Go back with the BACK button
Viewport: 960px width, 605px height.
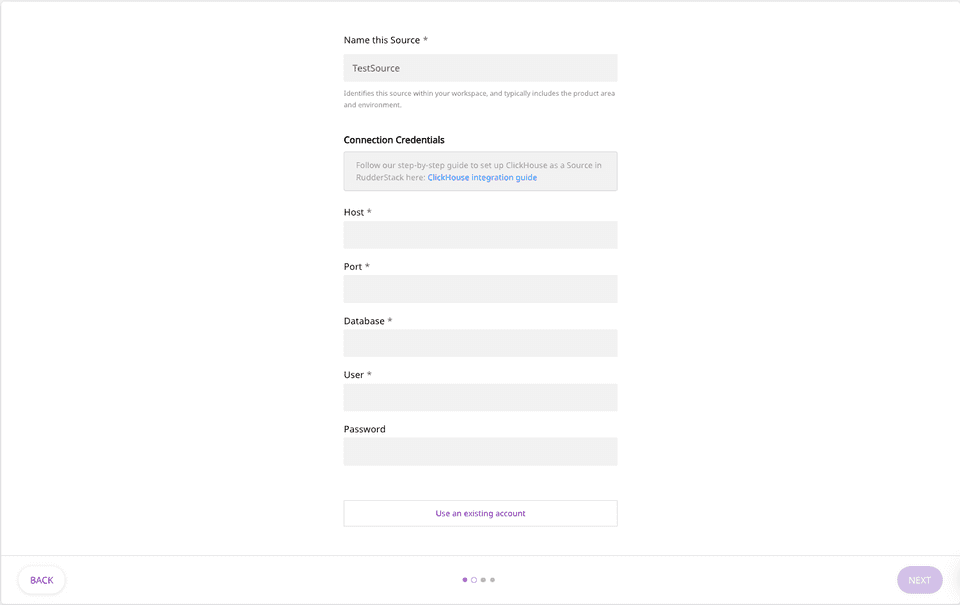coord(42,580)
